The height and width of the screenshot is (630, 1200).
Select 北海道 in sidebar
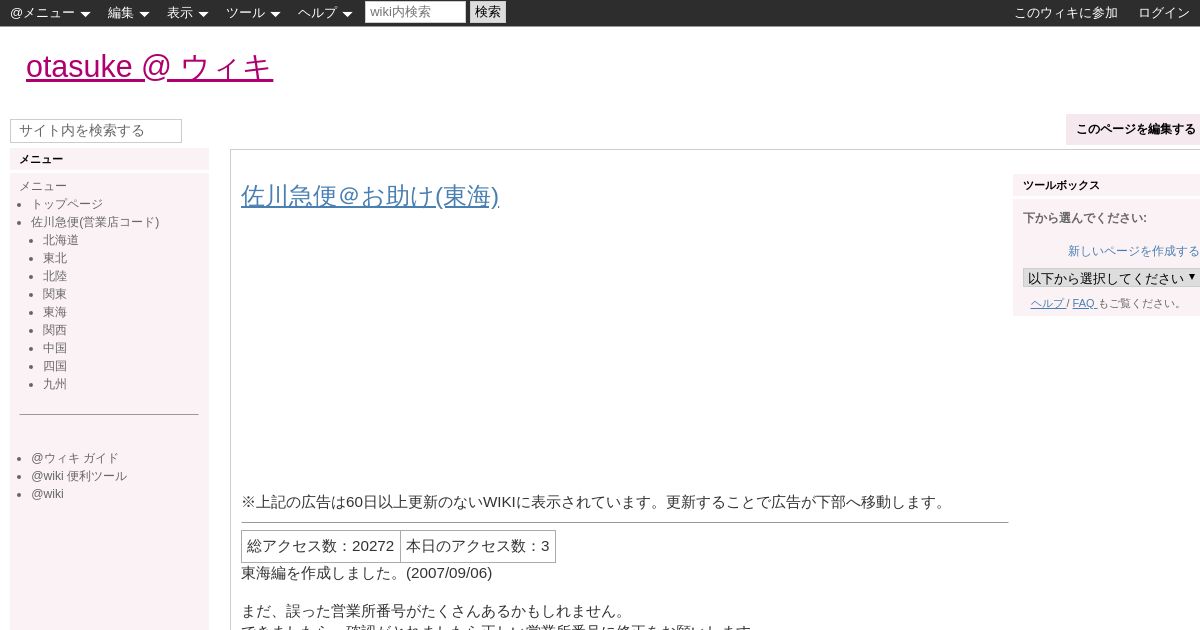point(61,240)
